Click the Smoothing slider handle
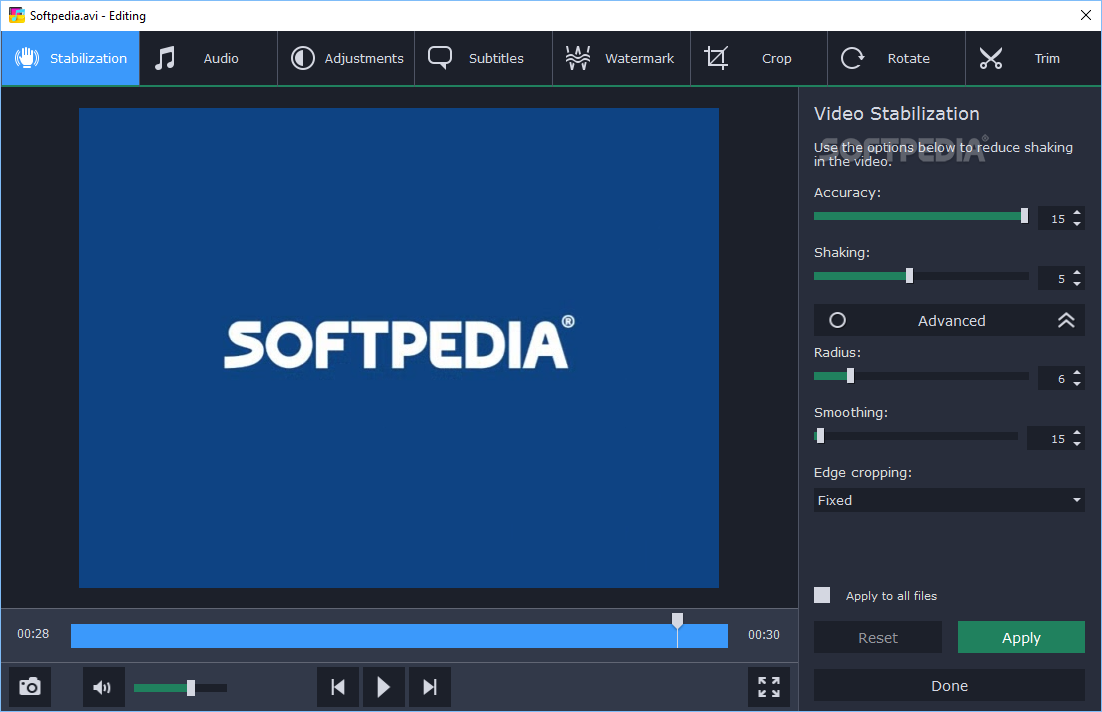 (820, 436)
